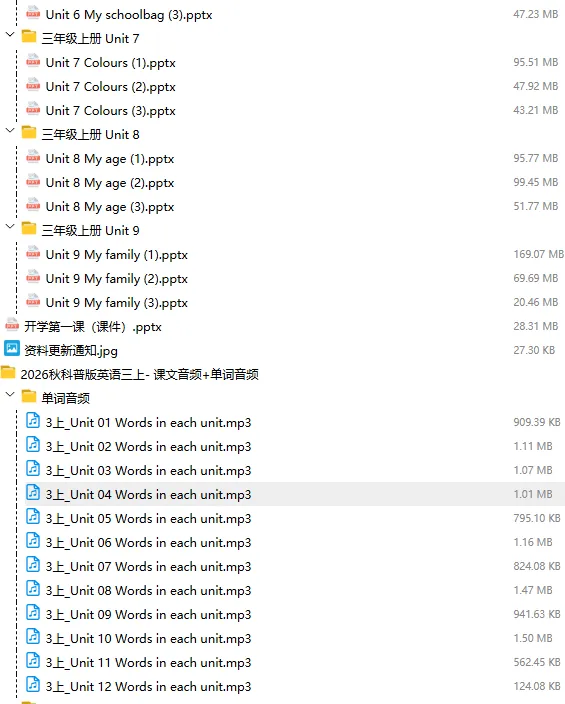Click the audio icon of Unit 08 Words mp3

point(33,589)
